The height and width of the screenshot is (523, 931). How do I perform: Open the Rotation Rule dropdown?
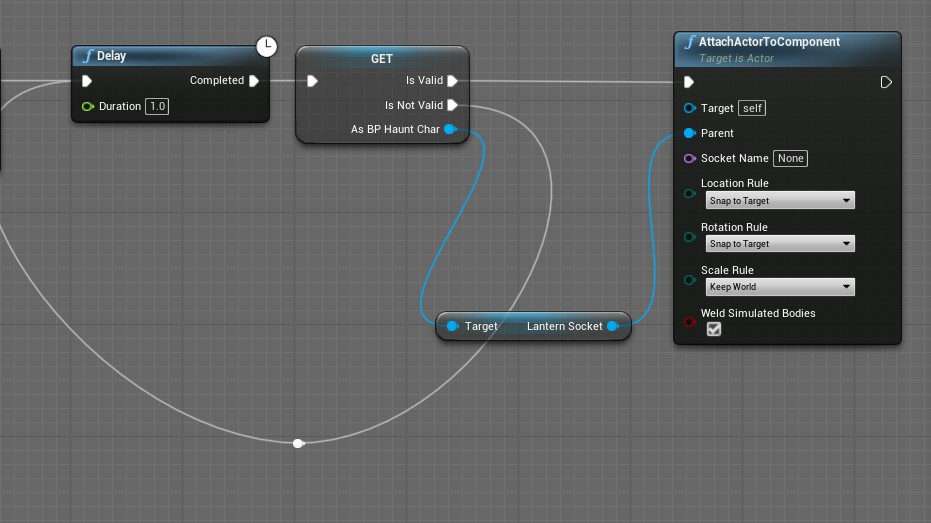pyautogui.click(x=779, y=244)
